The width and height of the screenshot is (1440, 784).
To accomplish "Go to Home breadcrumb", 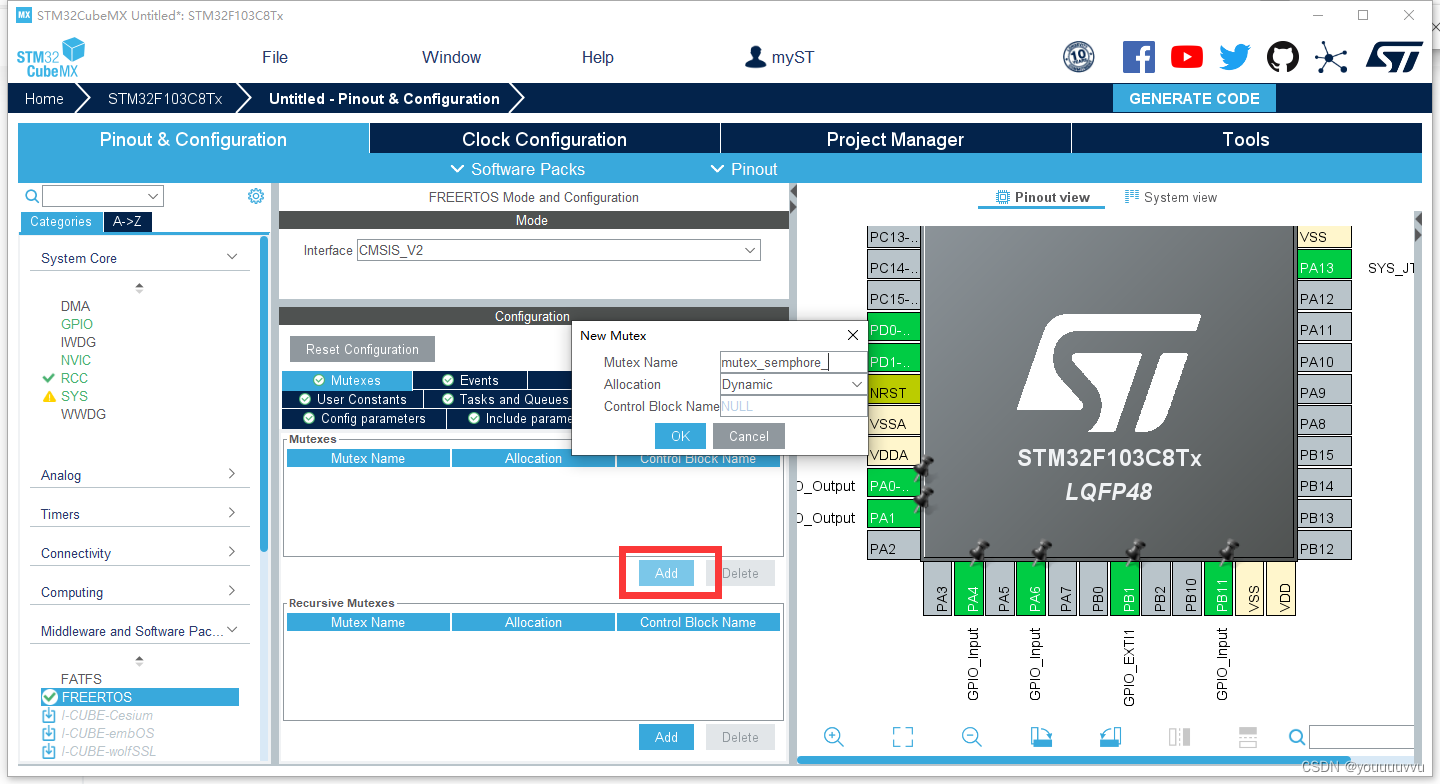I will pos(44,98).
